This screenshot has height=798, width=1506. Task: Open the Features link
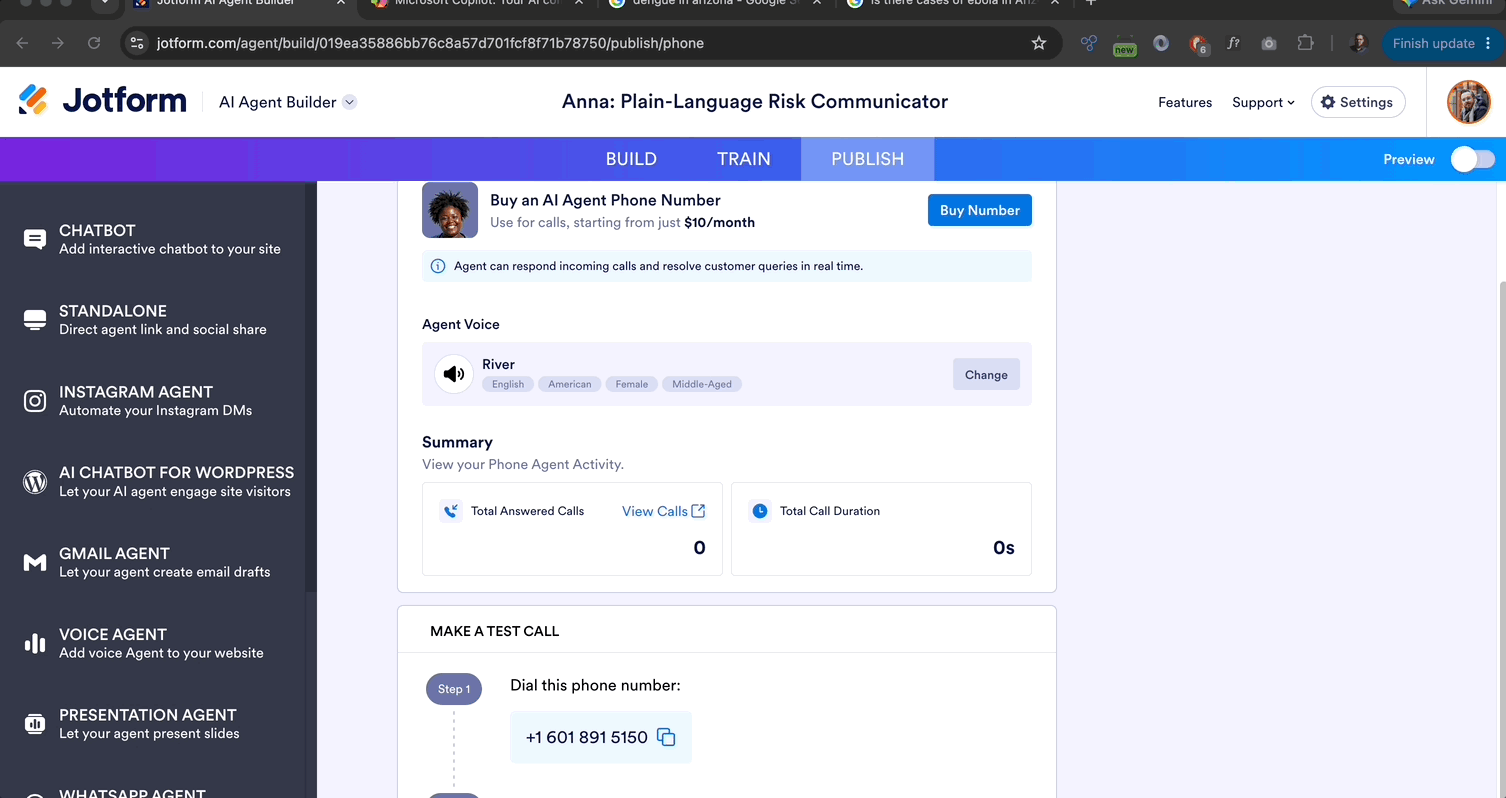1185,102
